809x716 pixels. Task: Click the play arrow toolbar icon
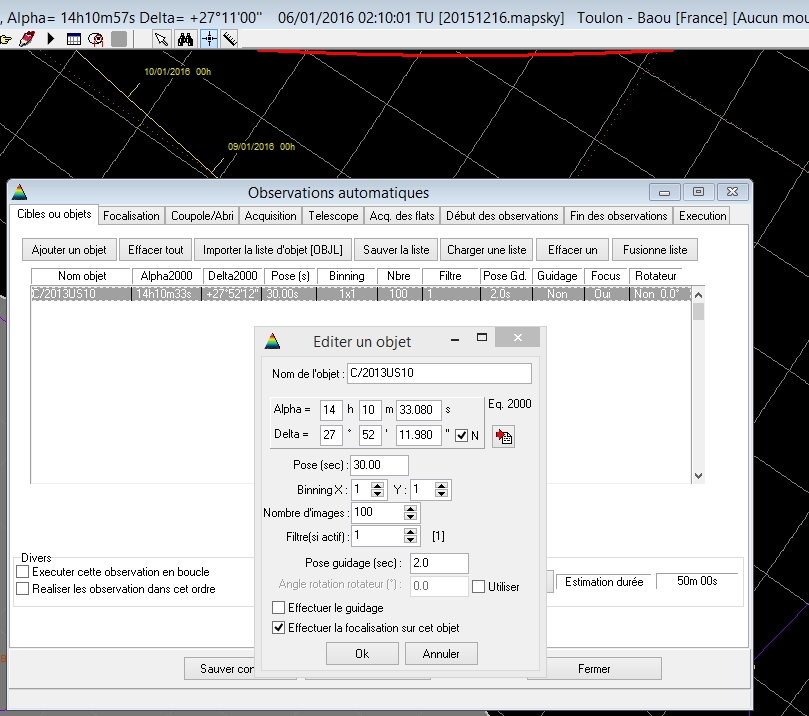click(51, 39)
